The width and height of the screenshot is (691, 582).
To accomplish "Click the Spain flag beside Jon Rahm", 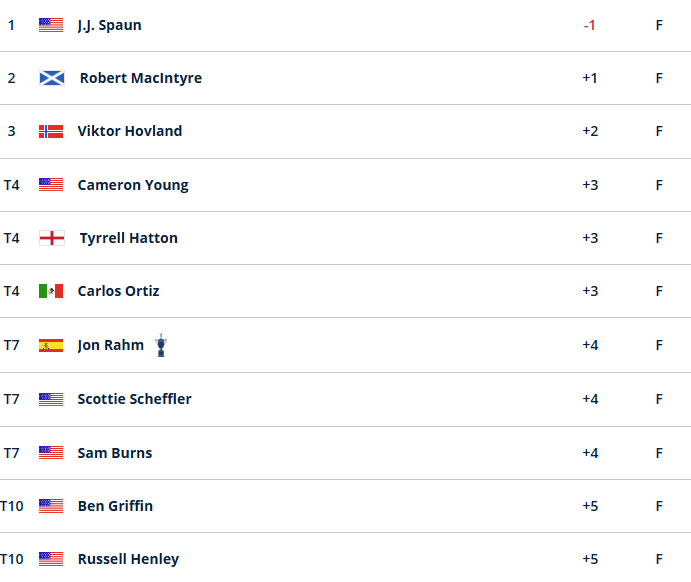I will coord(51,345).
